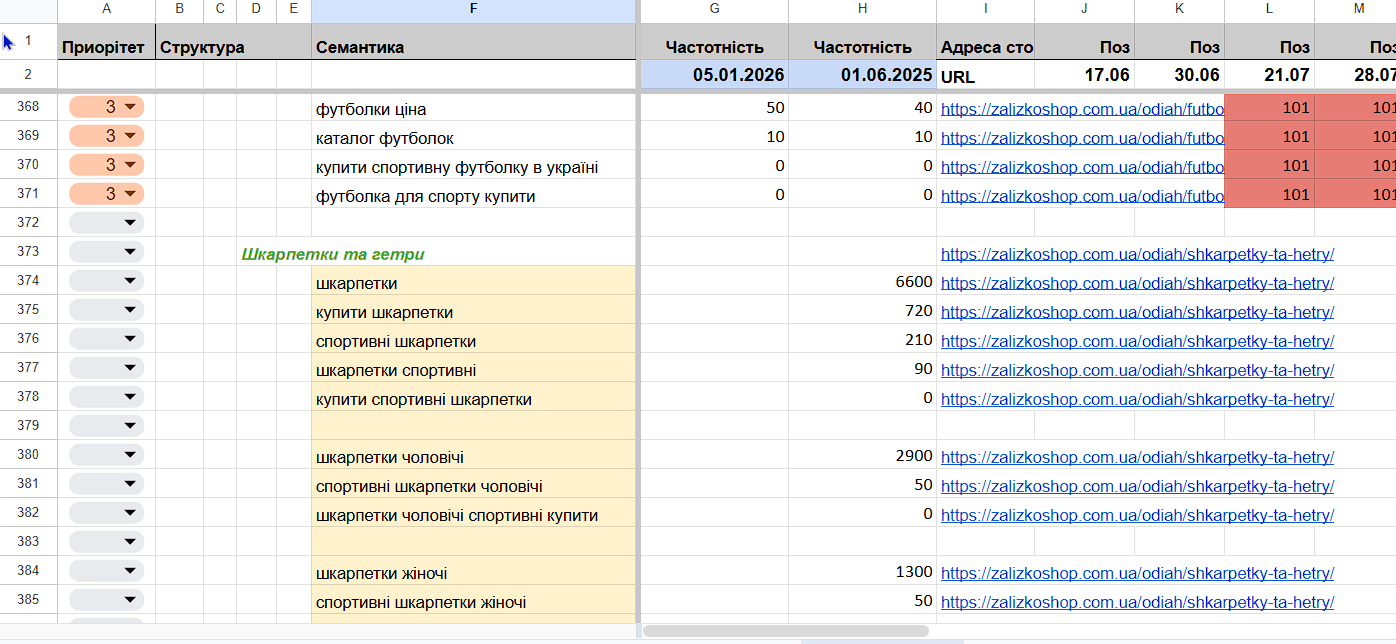Open the shkarpetky-ta-hetry link in row 373
This screenshot has width=1396, height=644.
pyautogui.click(x=1137, y=254)
